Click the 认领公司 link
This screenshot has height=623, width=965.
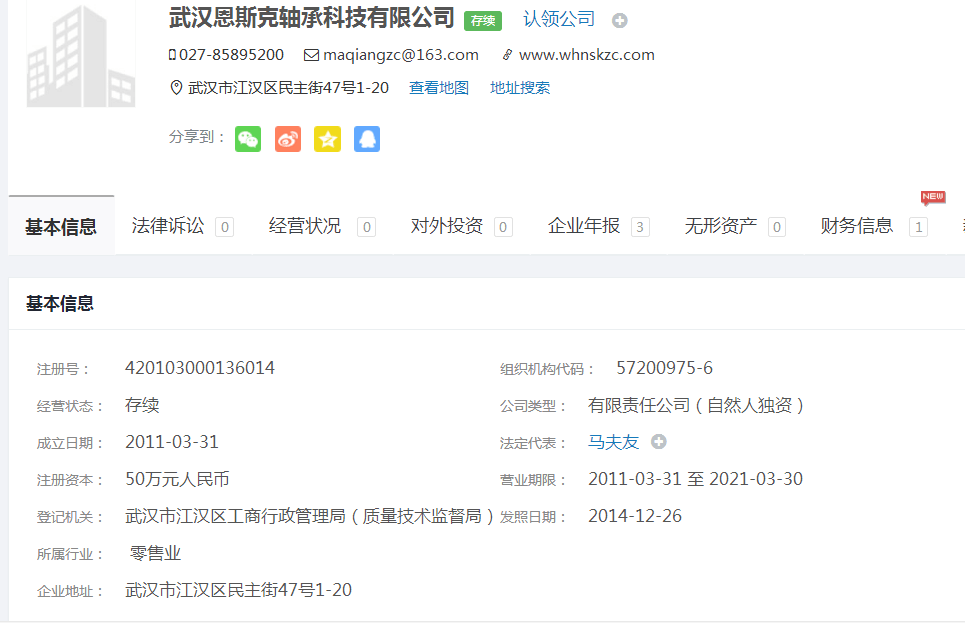pos(559,19)
